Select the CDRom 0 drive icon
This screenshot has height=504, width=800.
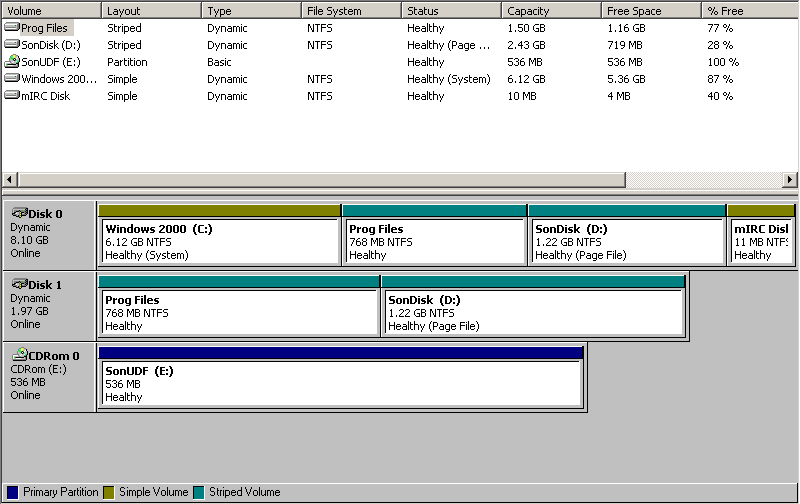[19, 355]
